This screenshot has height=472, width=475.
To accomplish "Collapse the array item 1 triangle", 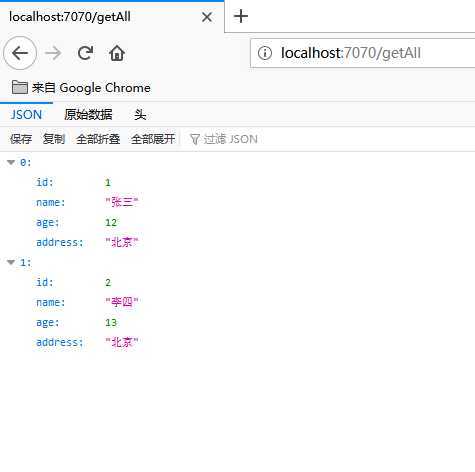I will coord(11,262).
